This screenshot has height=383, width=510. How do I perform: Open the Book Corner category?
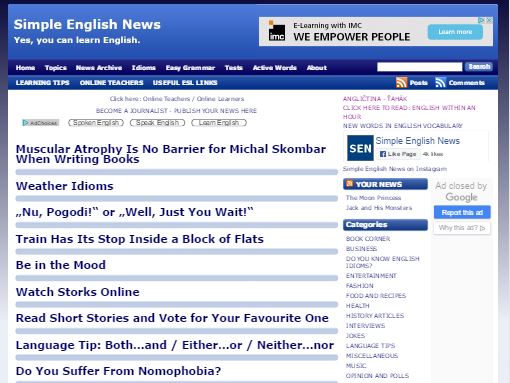368,239
